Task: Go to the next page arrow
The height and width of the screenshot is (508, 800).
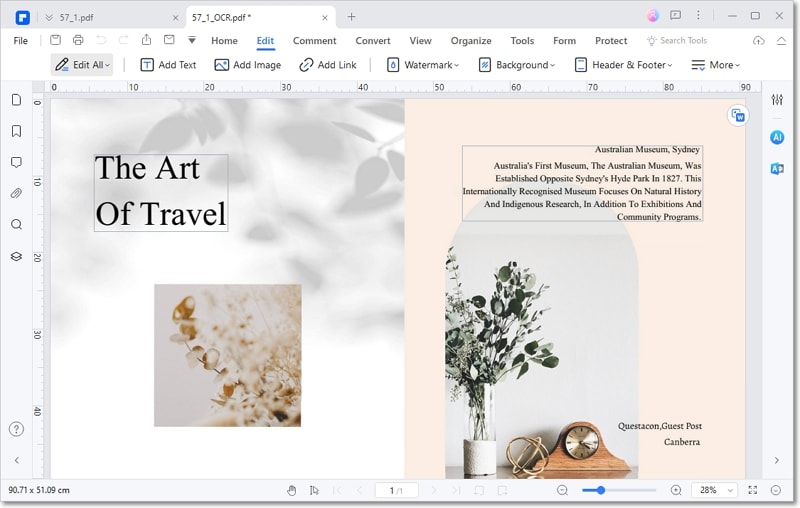Action: point(434,491)
